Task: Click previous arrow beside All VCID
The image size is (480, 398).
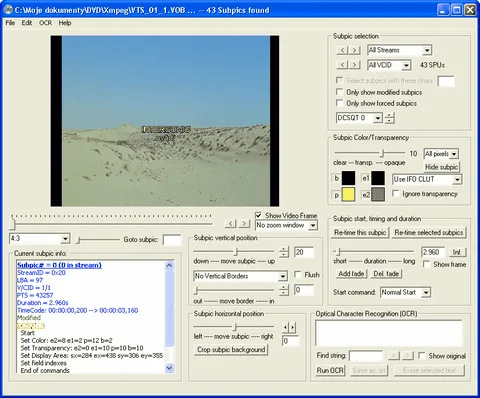Action: coord(342,65)
